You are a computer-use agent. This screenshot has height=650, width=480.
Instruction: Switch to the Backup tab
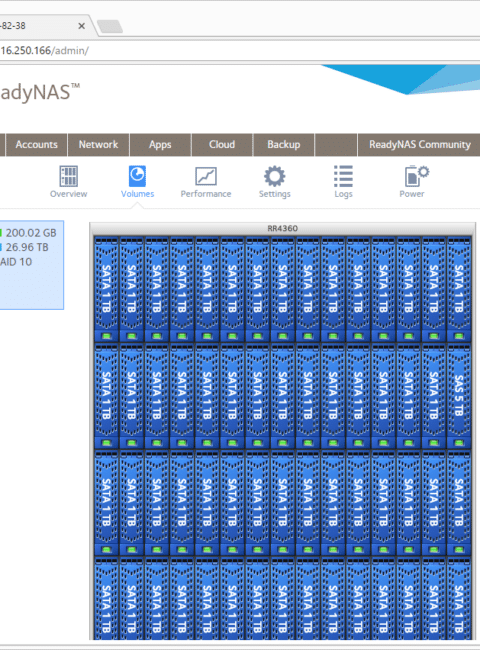[x=284, y=145]
